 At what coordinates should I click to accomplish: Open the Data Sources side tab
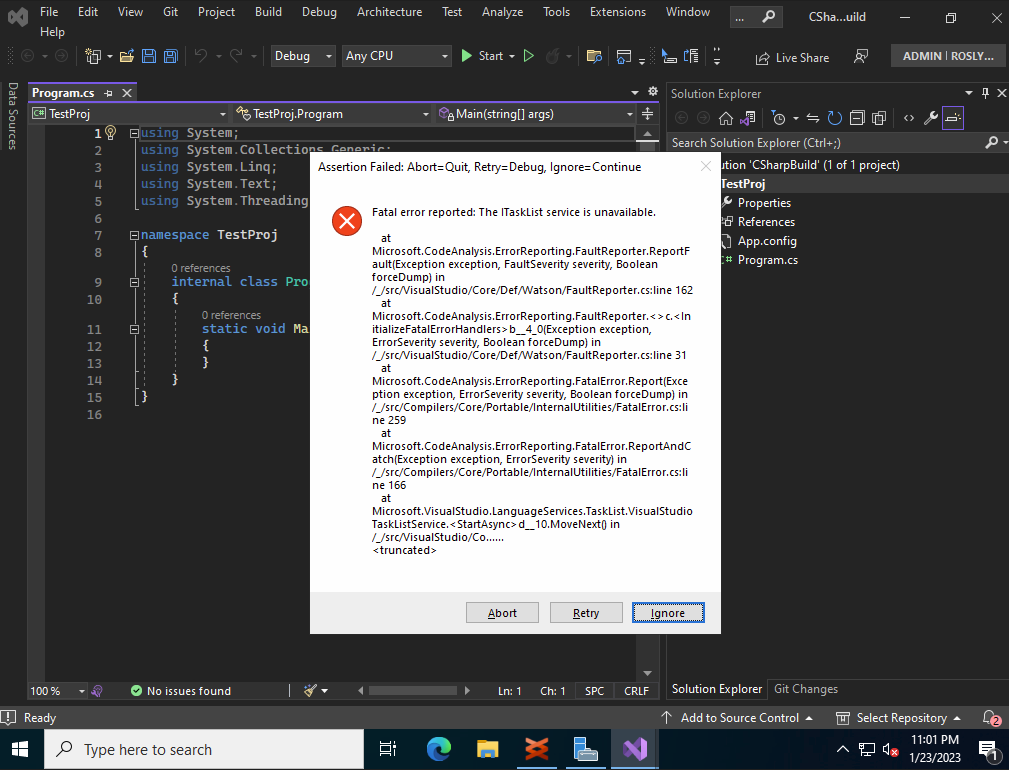click(13, 116)
